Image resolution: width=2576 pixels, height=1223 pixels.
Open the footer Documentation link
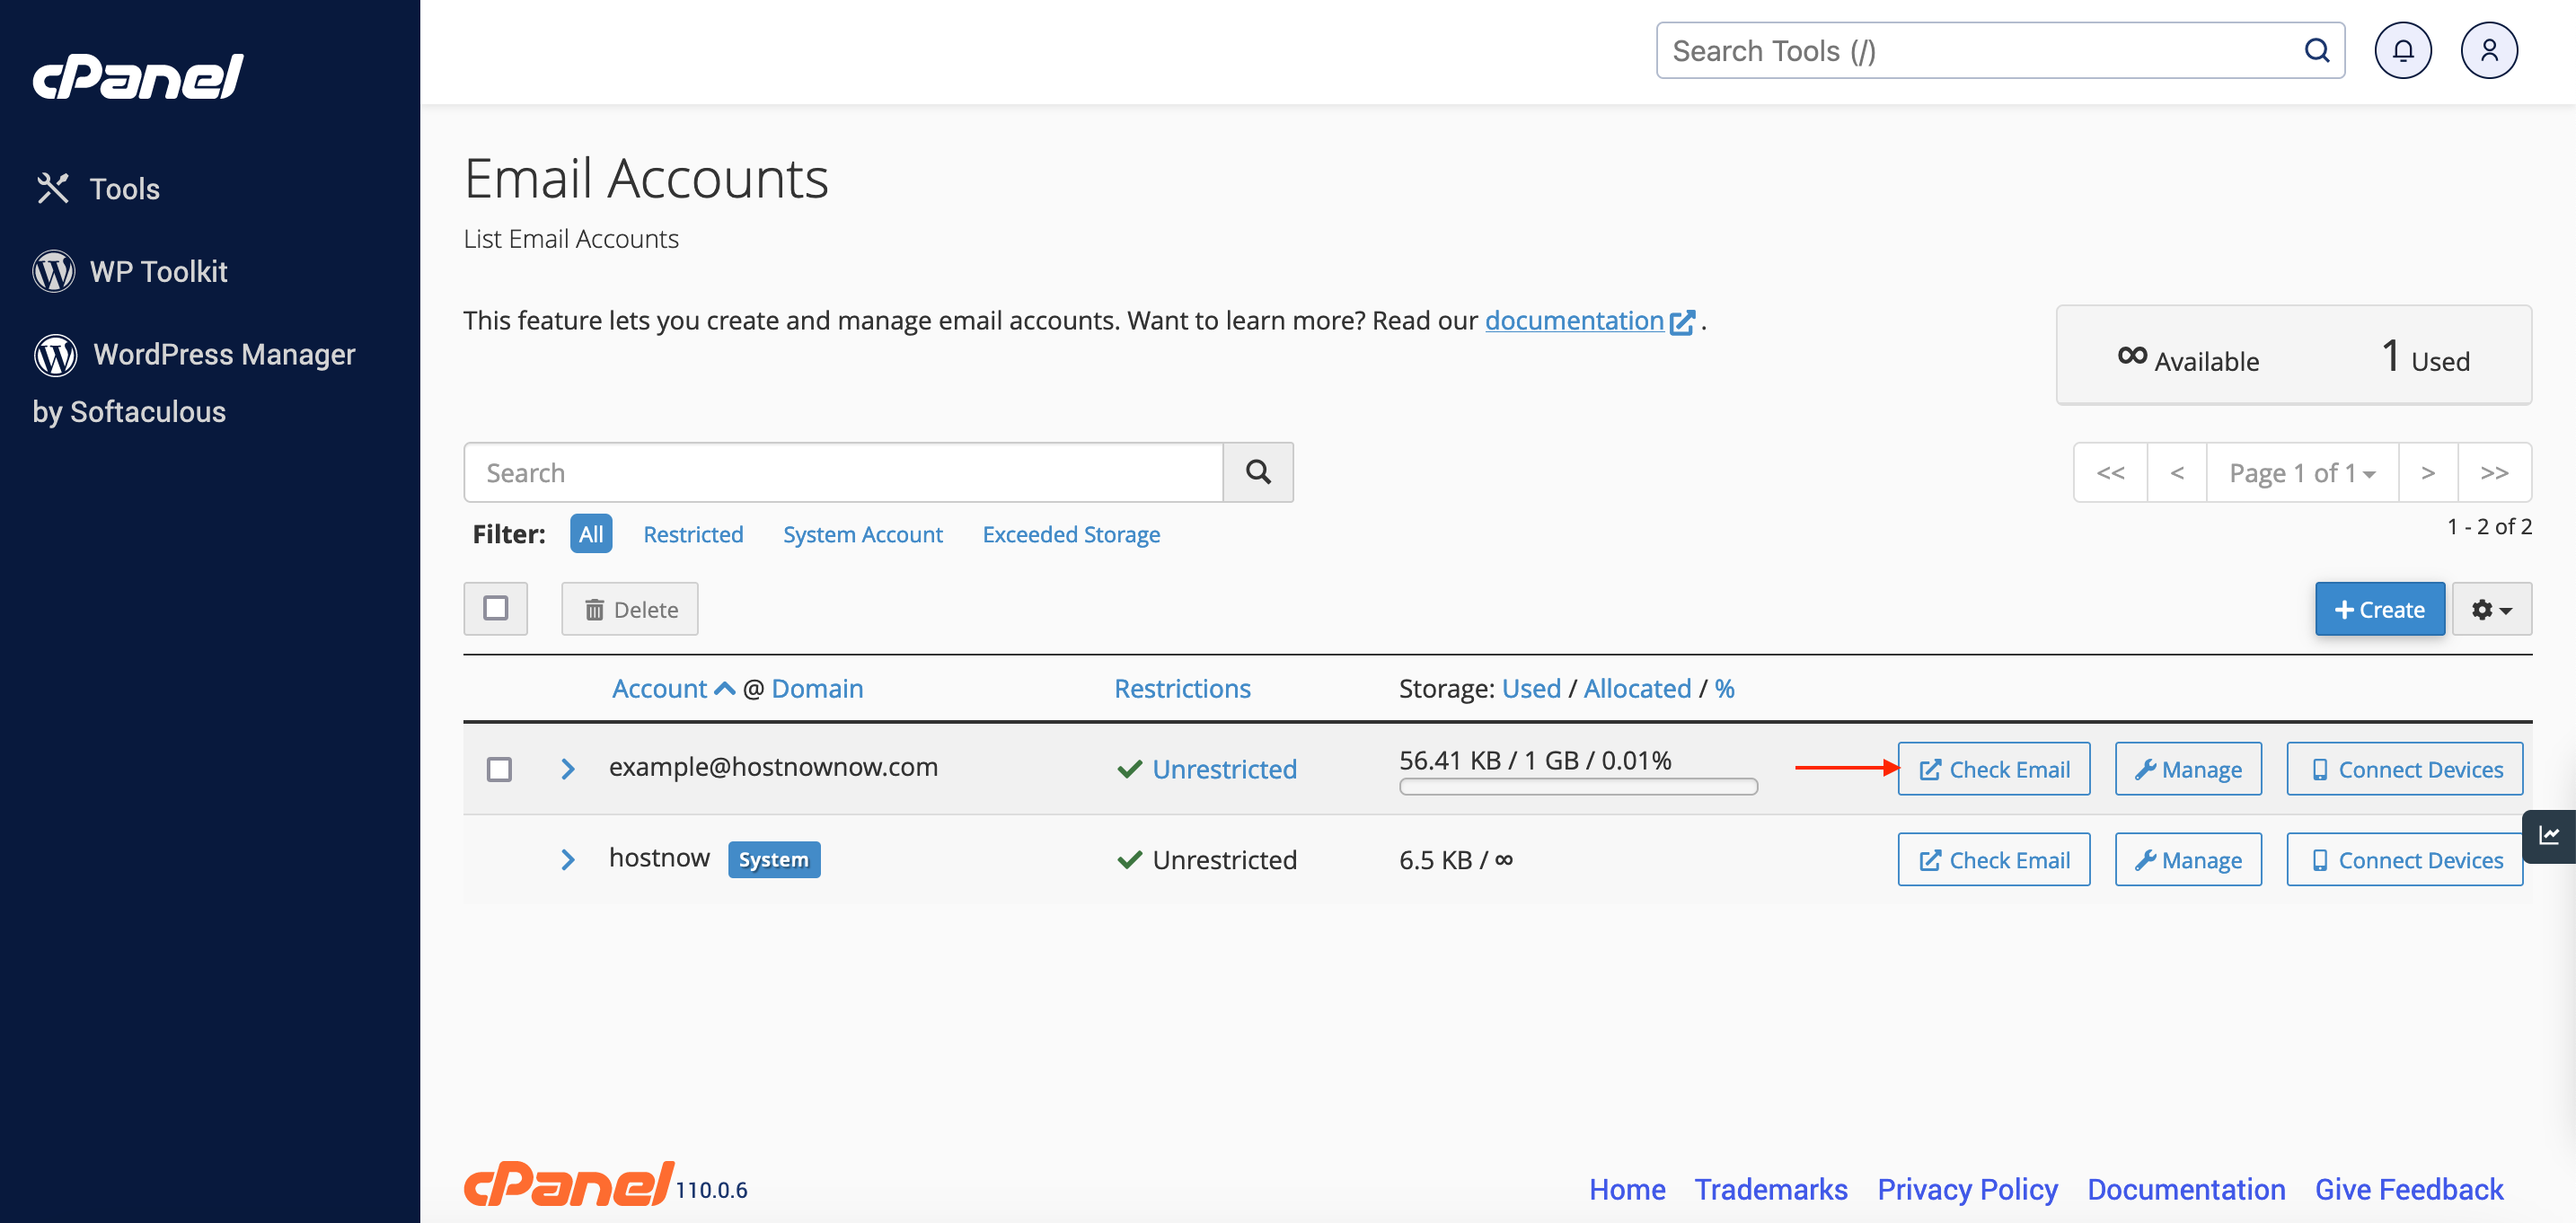coord(2186,1189)
